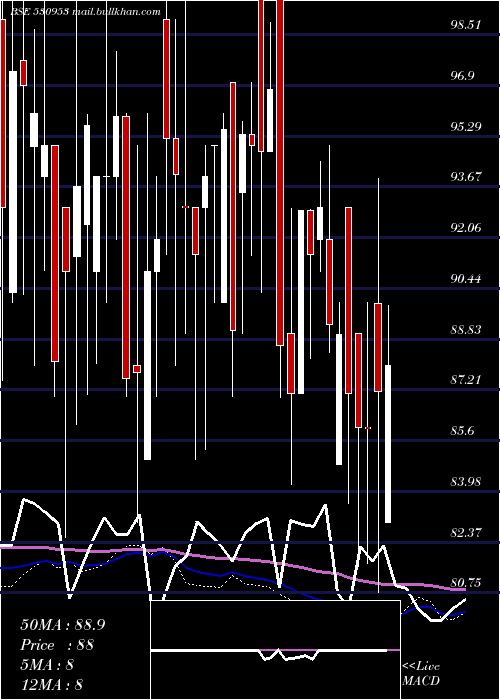This screenshot has width=500, height=700.
Task: Click the 90.44 price axis label
Action: [x=466, y=279]
